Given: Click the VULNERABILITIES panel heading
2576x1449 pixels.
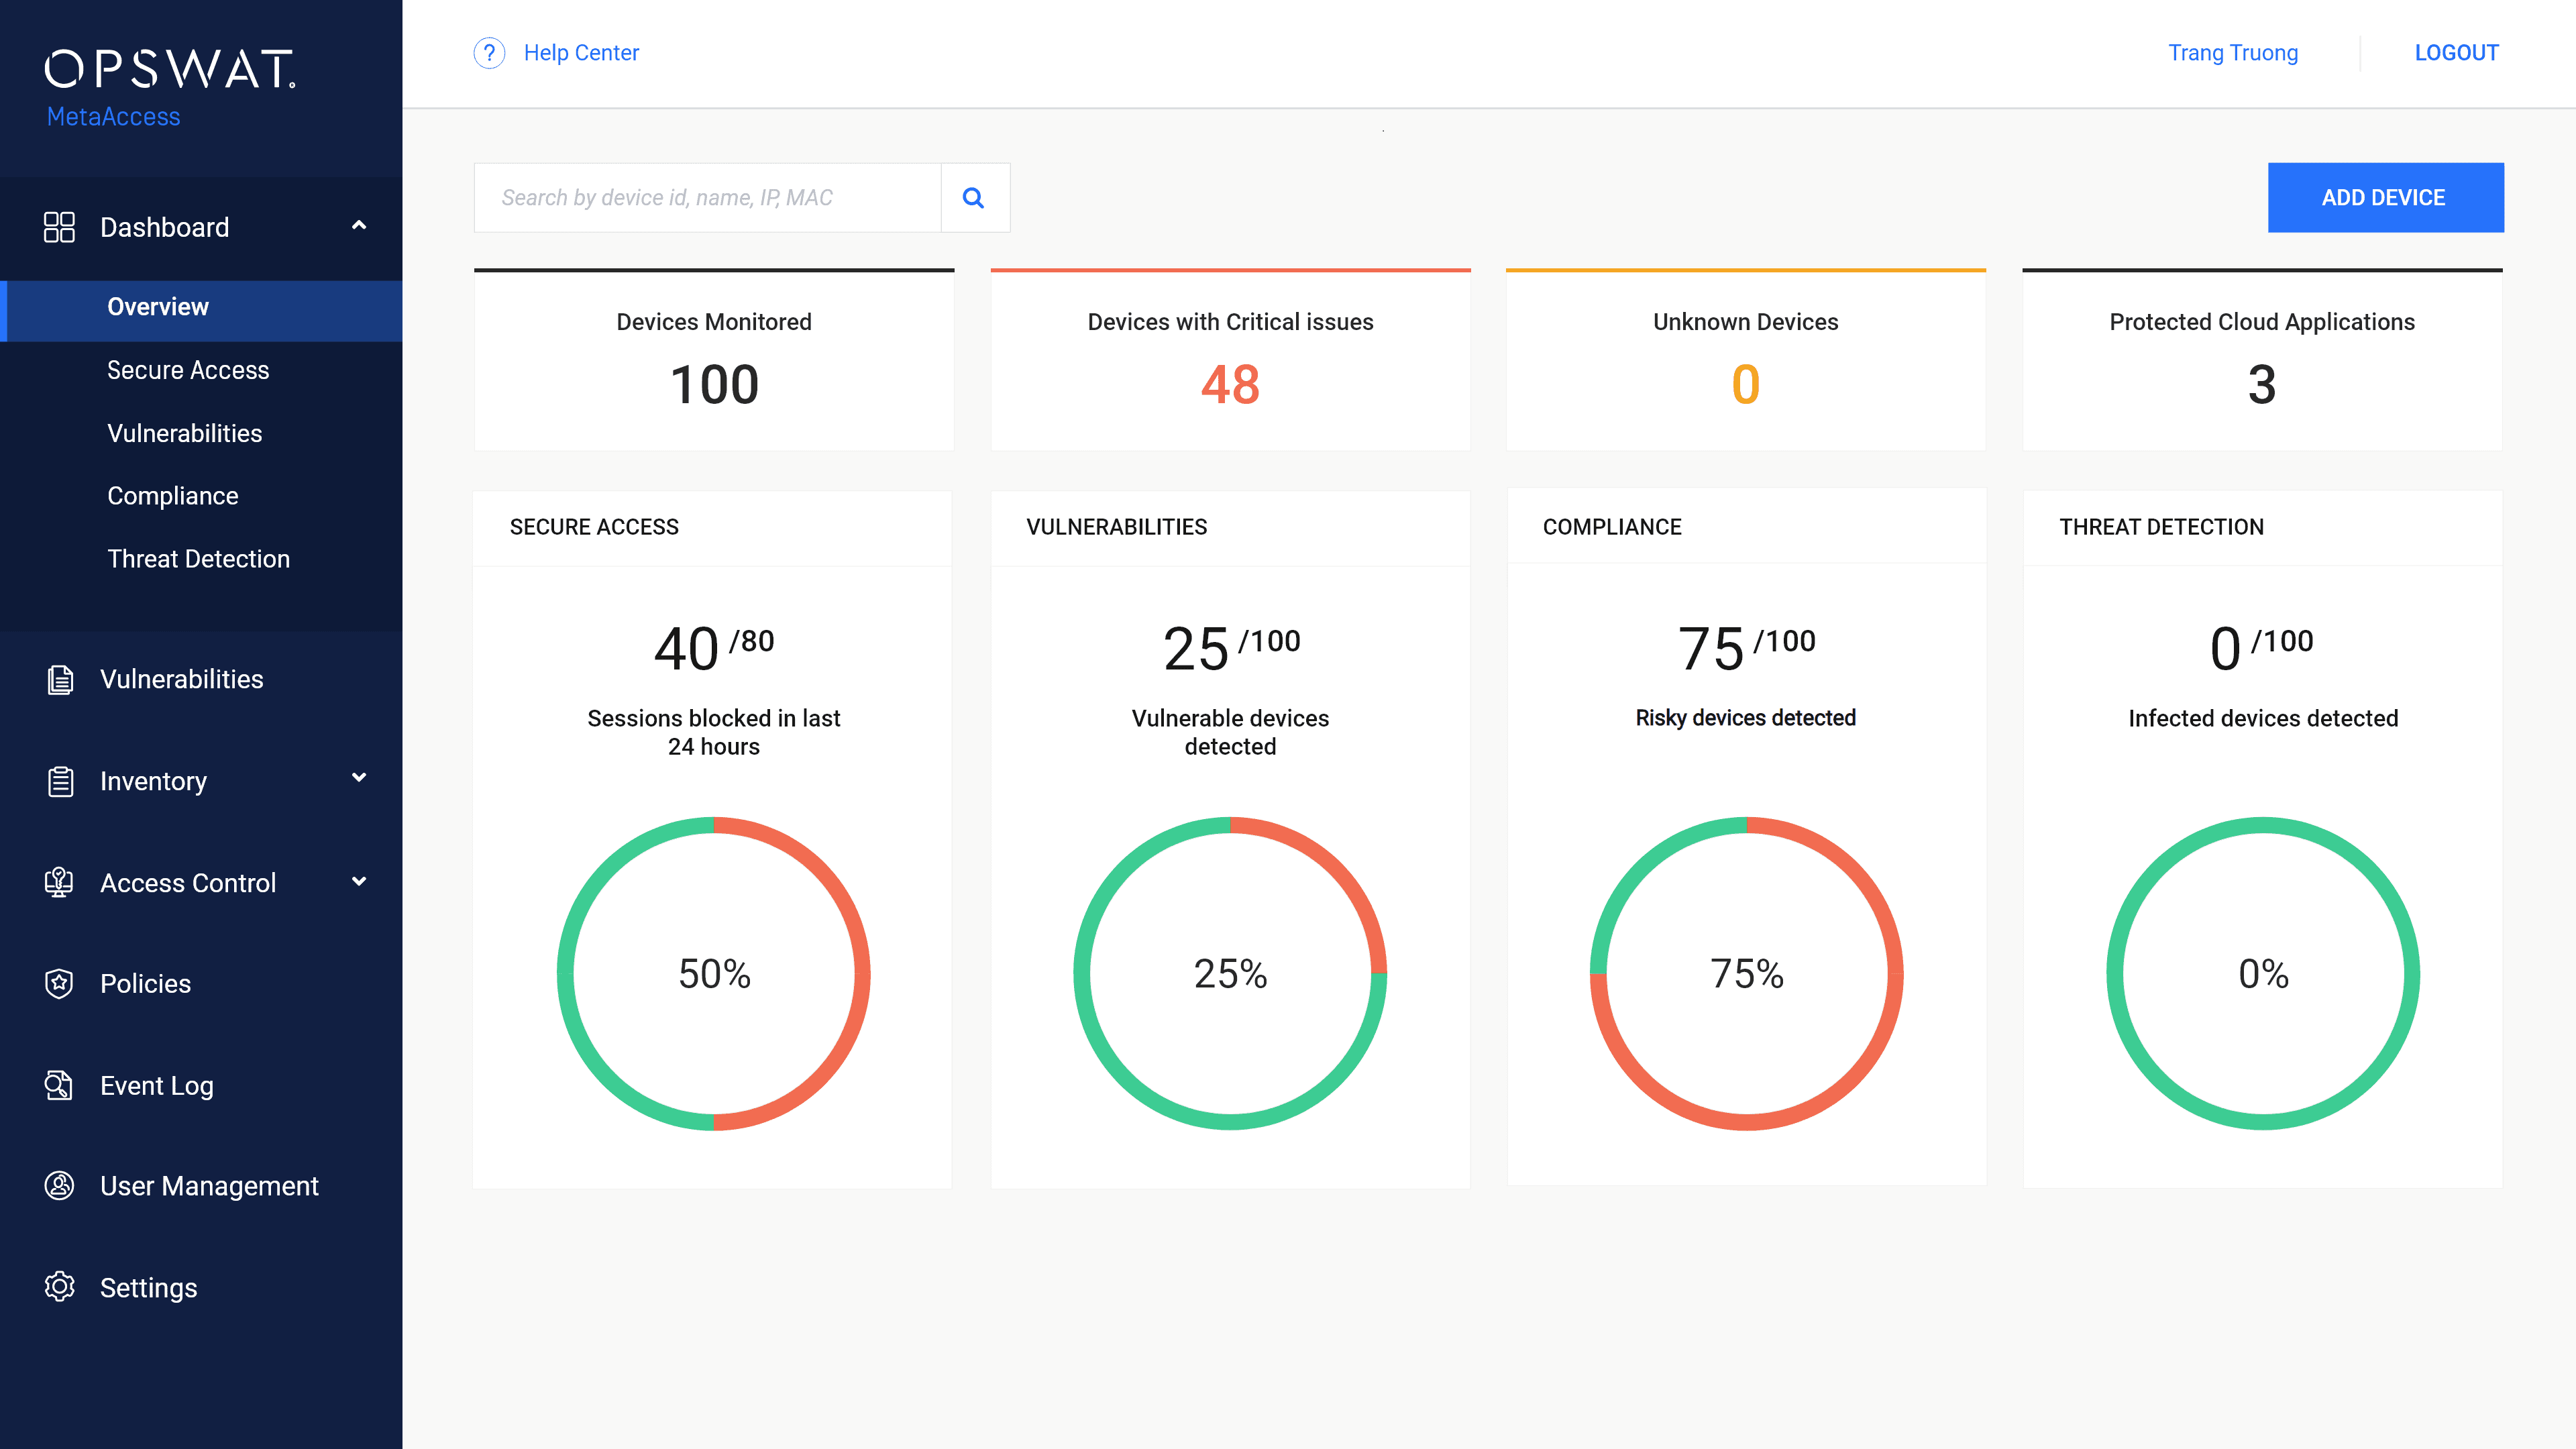Looking at the screenshot, I should 1117,527.
